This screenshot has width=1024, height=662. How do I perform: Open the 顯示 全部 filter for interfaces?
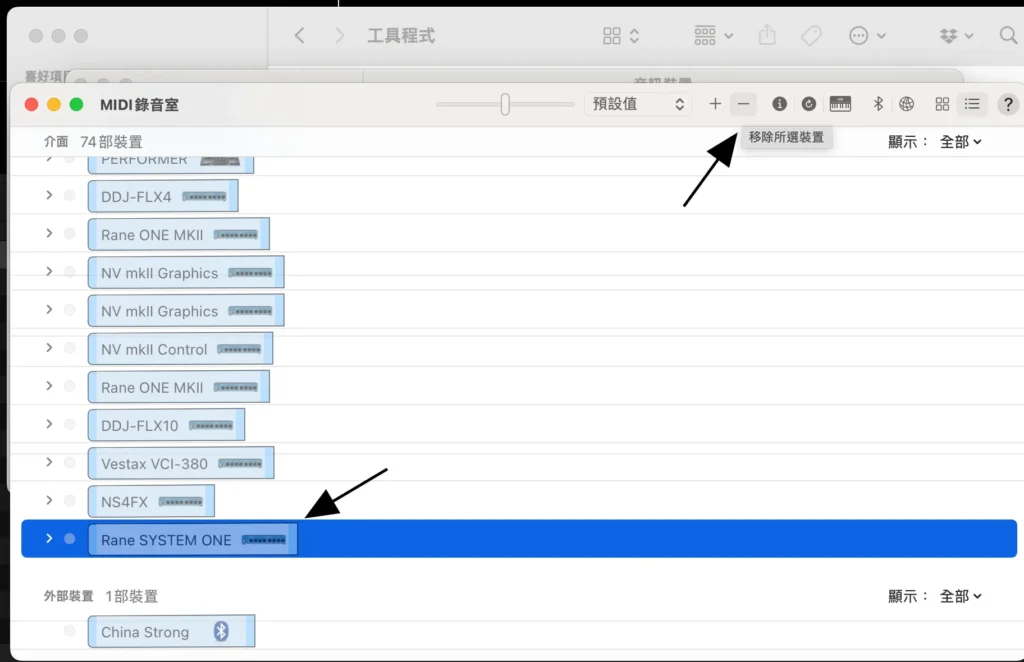tap(960, 142)
